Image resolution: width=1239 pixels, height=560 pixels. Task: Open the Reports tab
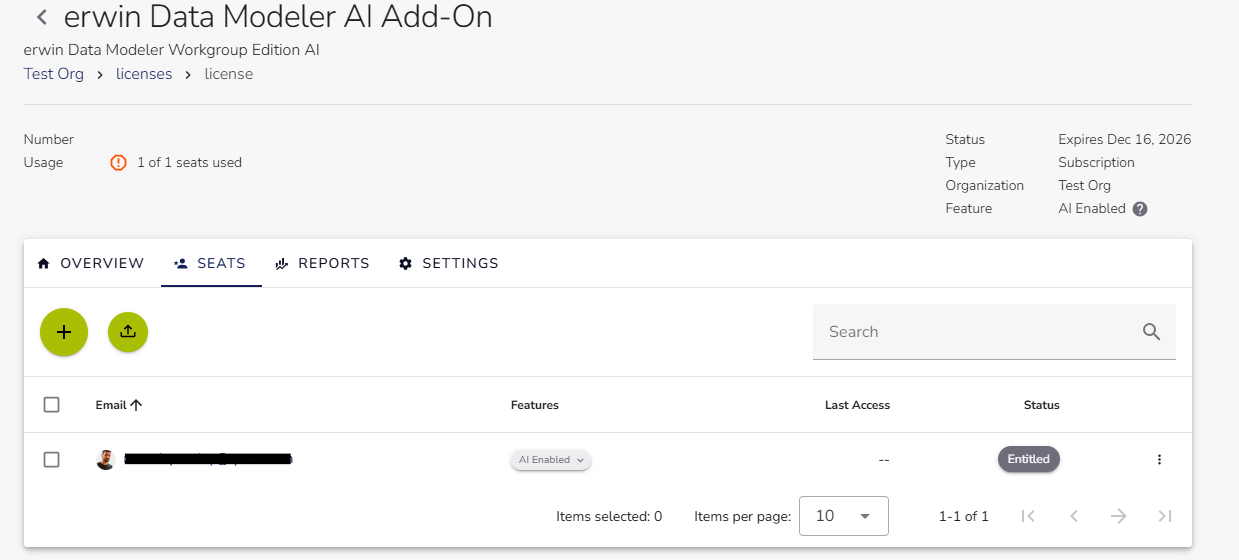coord(323,263)
